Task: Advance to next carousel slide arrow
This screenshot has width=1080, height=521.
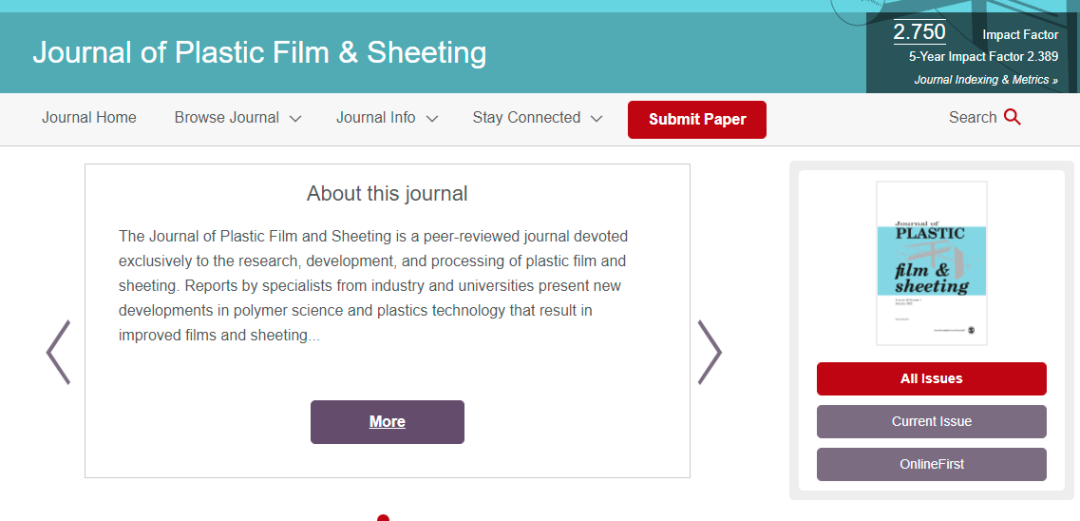Action: coord(709,352)
